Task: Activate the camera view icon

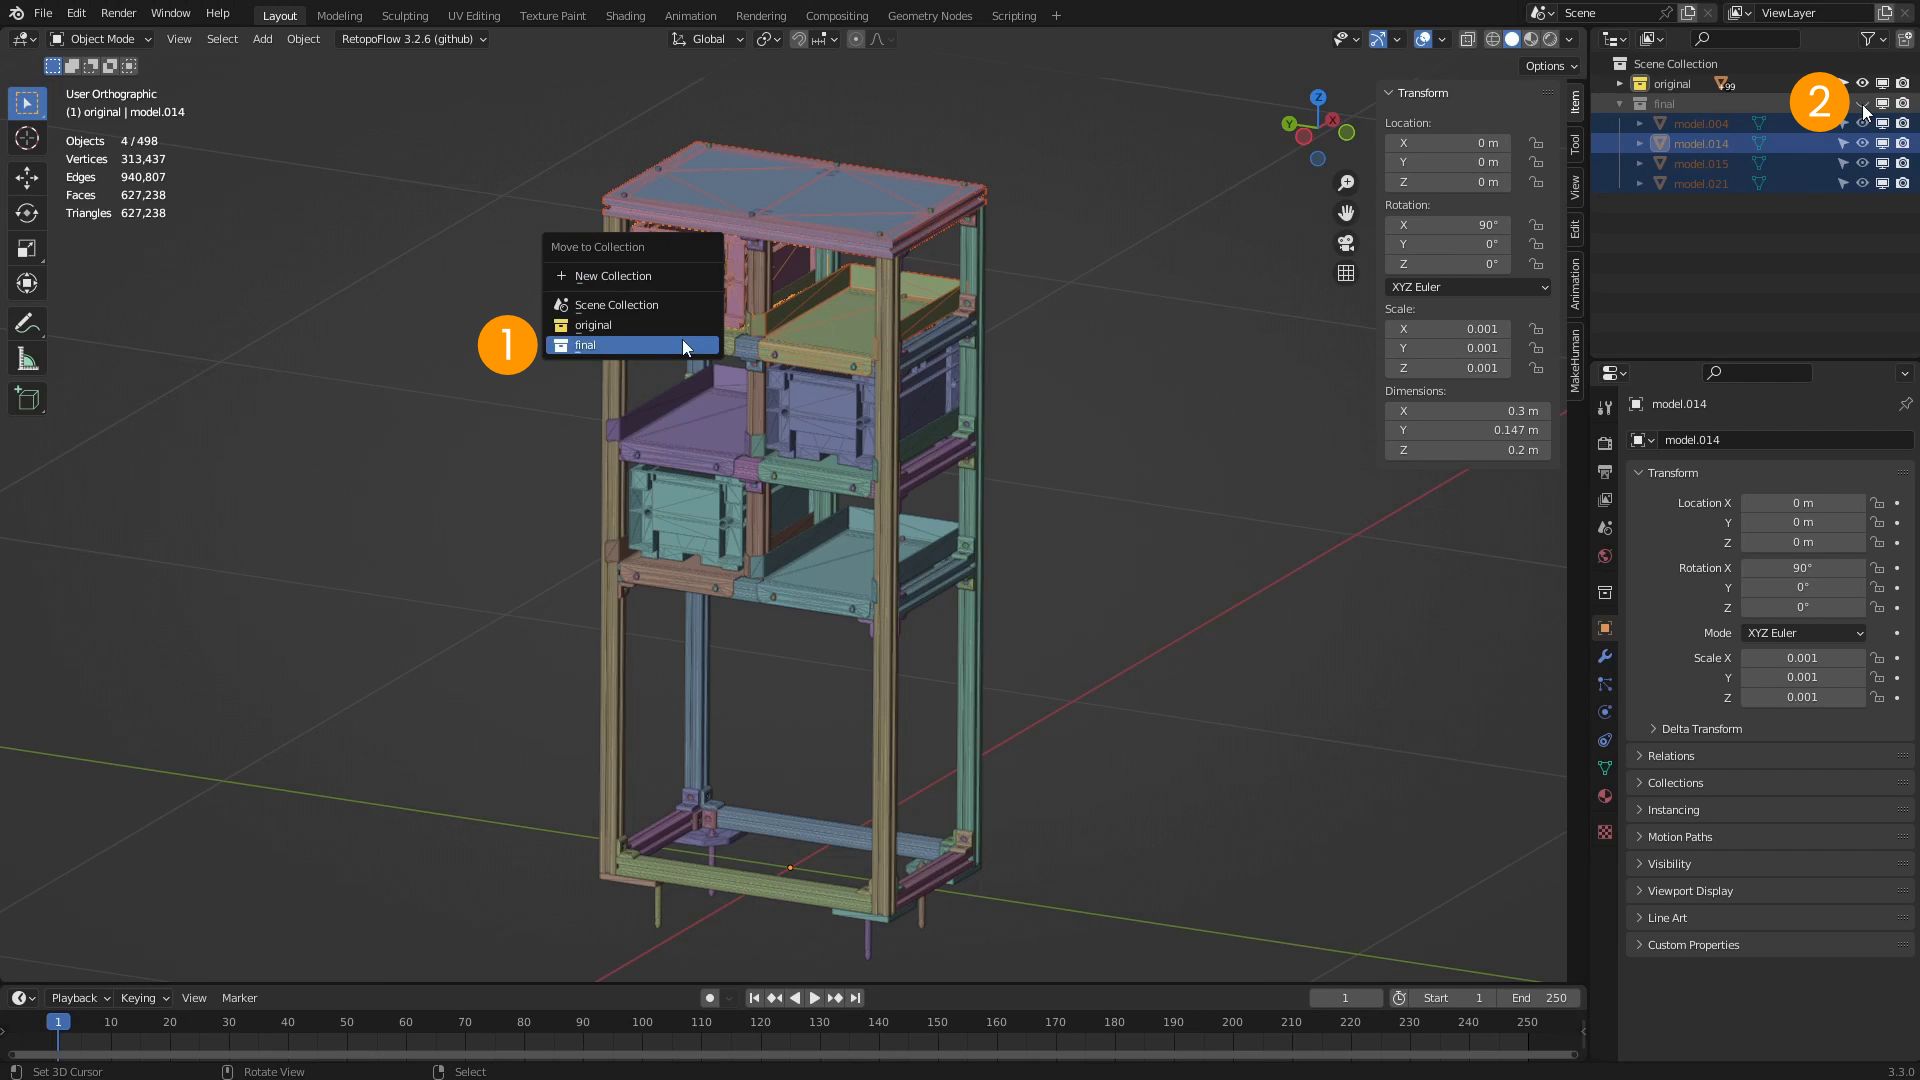Action: click(1346, 244)
